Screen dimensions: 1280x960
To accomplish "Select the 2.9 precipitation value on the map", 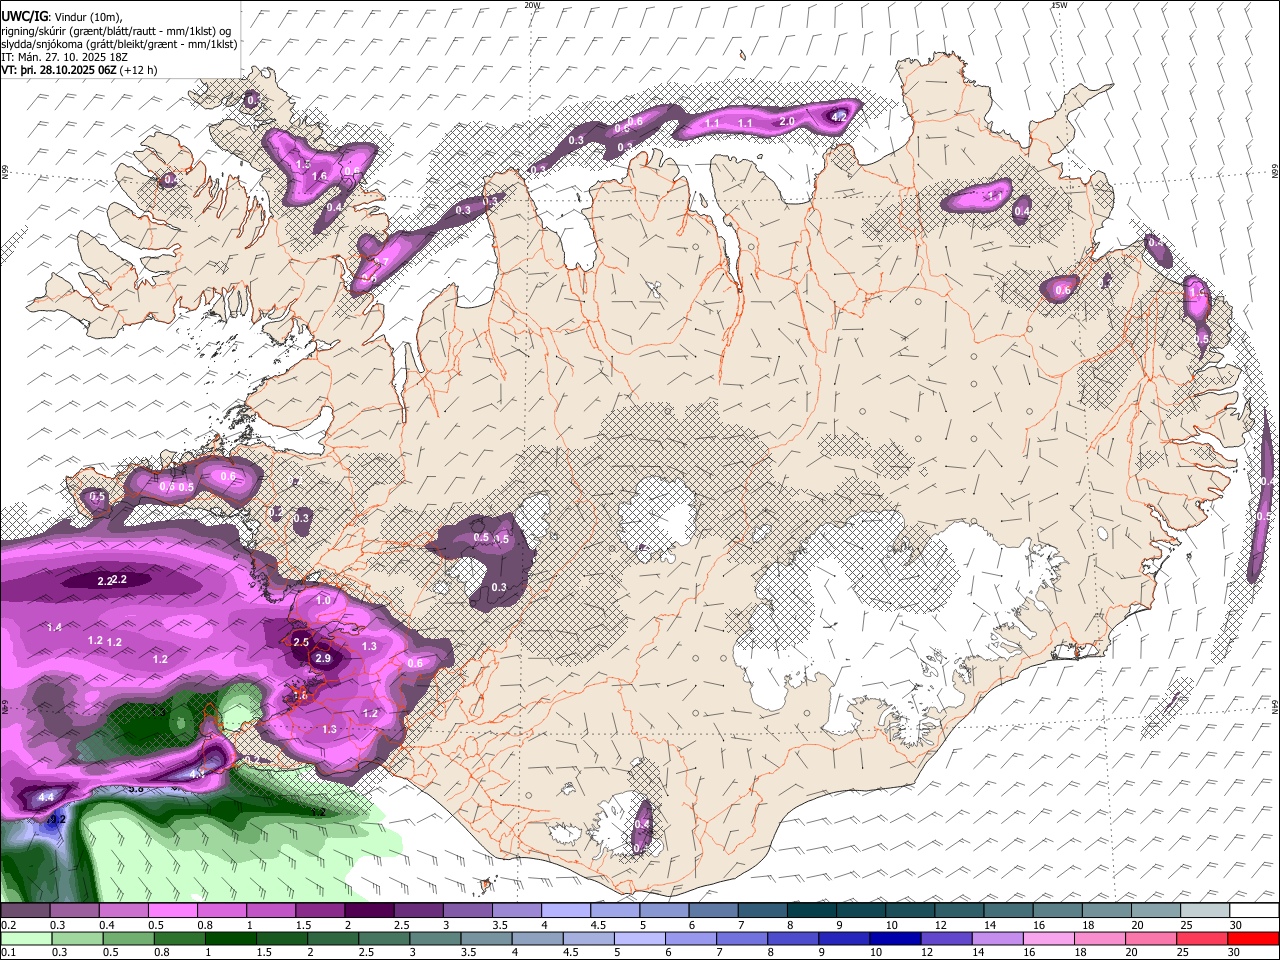I will (323, 659).
